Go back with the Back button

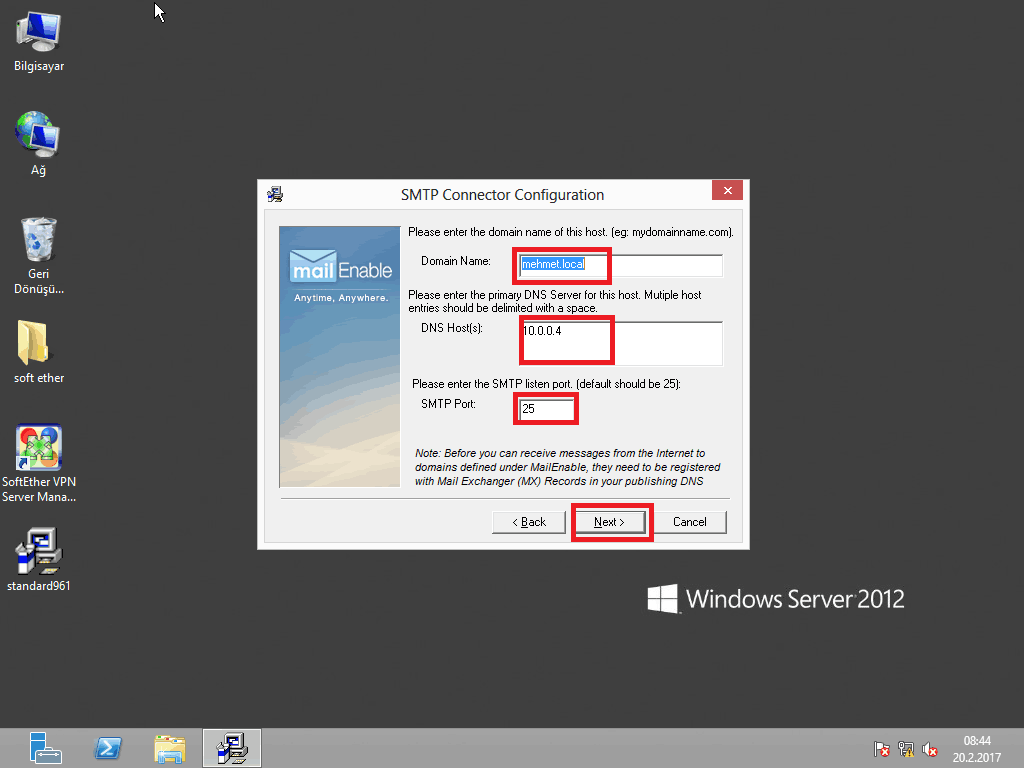(529, 522)
